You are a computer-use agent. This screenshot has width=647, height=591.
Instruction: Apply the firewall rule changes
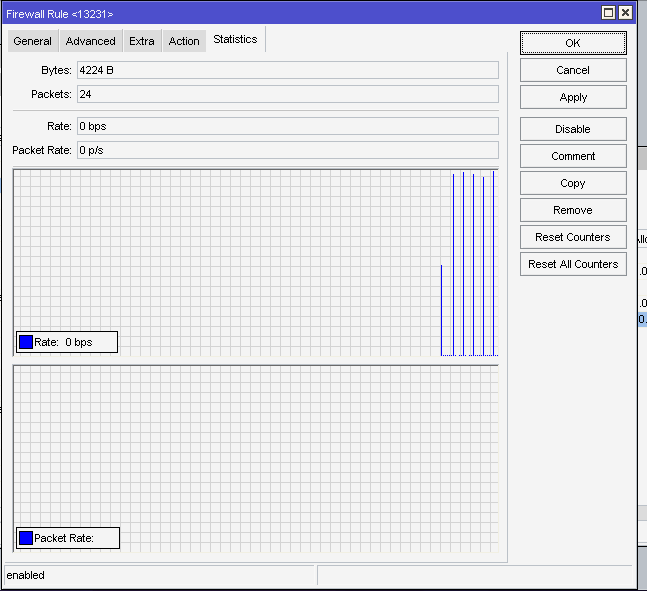(x=573, y=97)
